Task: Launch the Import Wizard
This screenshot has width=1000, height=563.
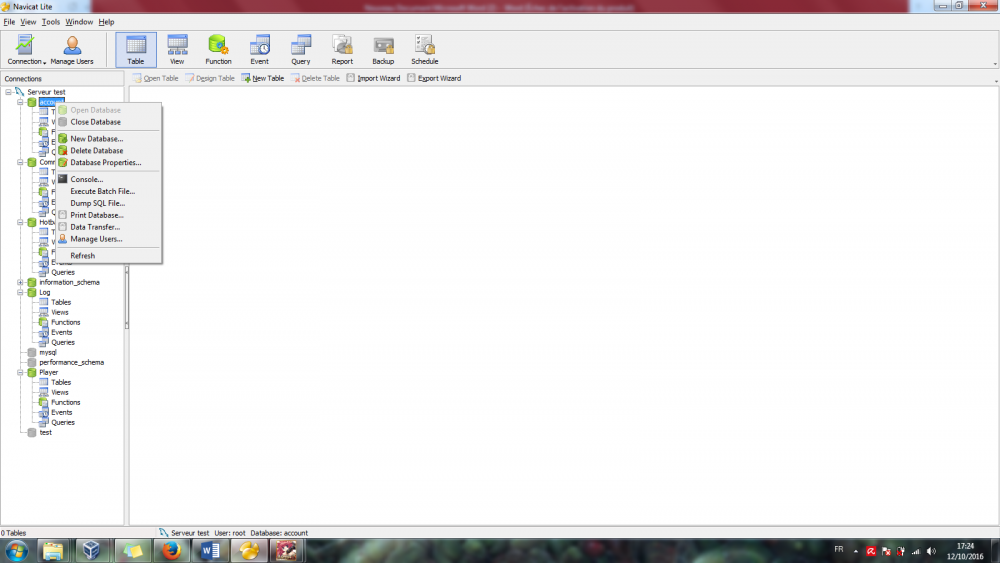Action: pos(373,78)
